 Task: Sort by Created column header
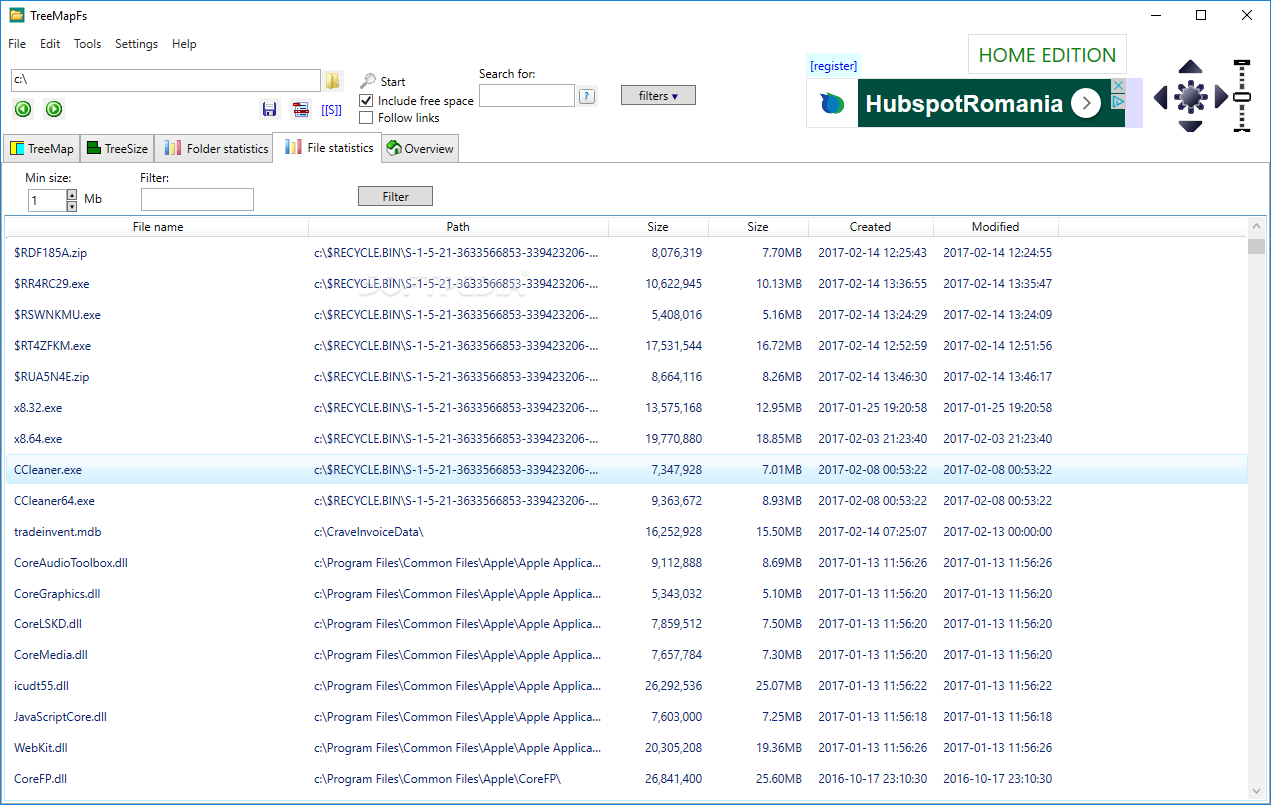pyautogui.click(x=870, y=227)
